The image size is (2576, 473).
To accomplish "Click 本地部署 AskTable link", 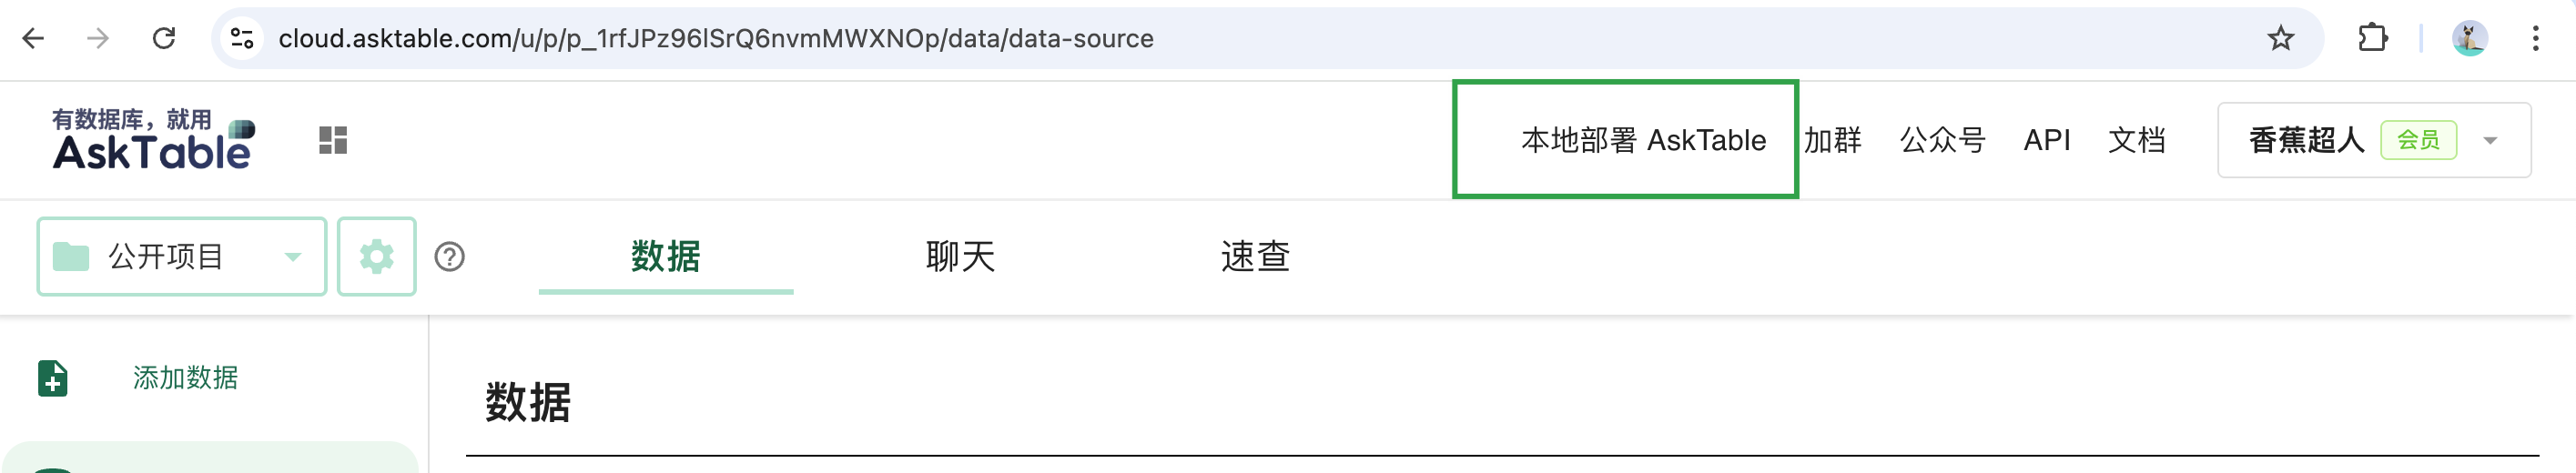I will pos(1643,140).
